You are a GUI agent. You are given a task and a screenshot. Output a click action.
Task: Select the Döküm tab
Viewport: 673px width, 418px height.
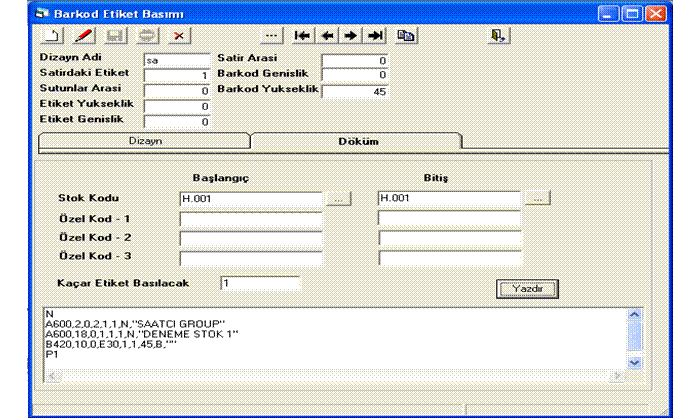[x=358, y=142]
